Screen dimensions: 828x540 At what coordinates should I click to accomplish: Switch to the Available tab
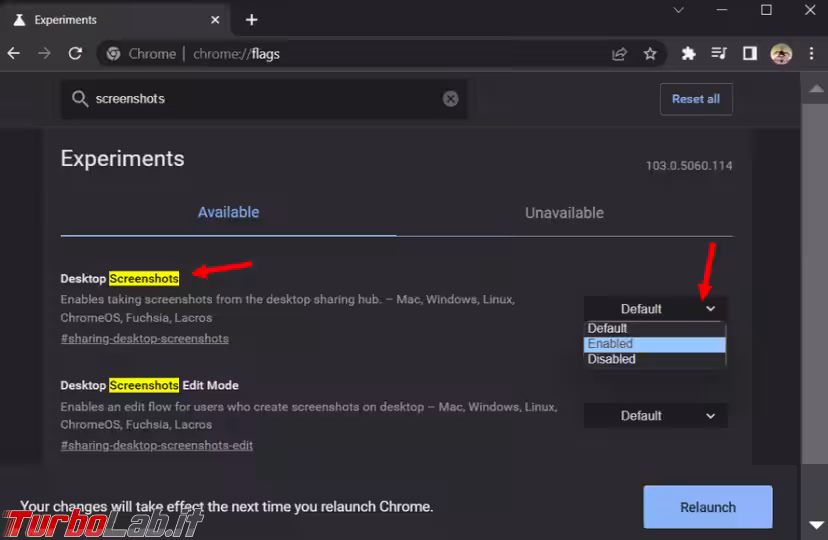[228, 212]
